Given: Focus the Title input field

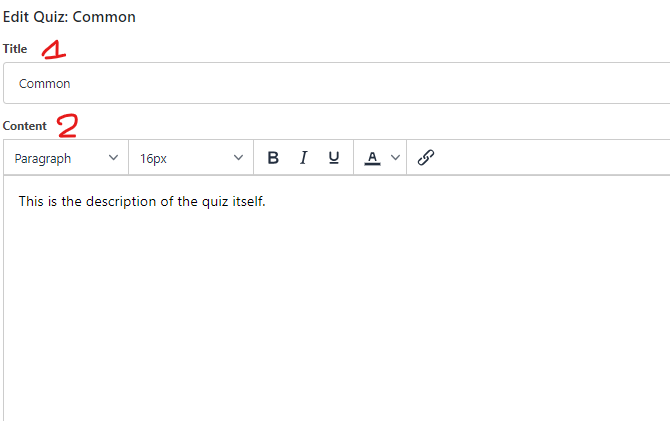Looking at the screenshot, I should (x=337, y=83).
